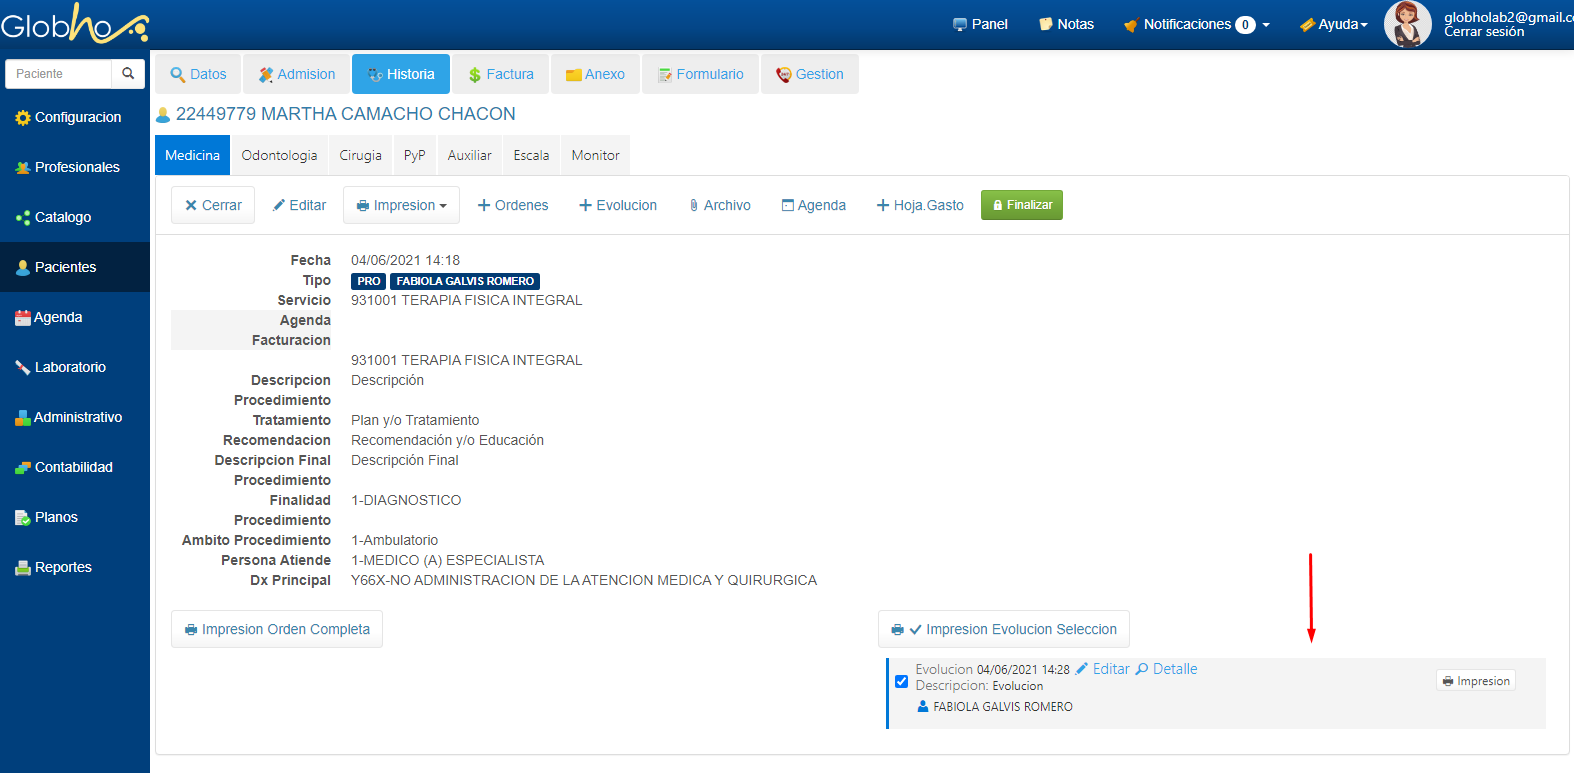Screen dimensions: 1574x773
Task: Click the patient search magnifier icon
Action: 128,73
